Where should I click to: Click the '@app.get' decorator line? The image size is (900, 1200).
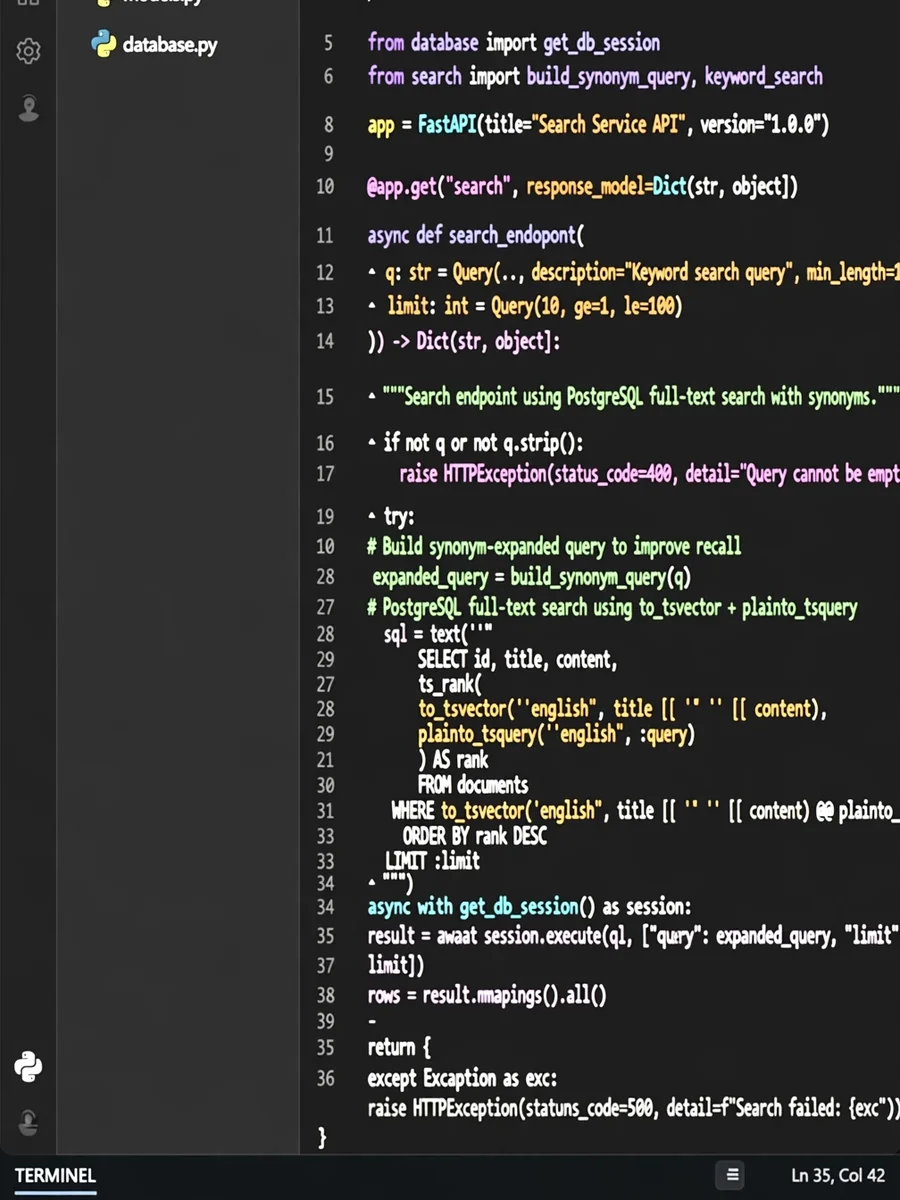[x=582, y=187]
